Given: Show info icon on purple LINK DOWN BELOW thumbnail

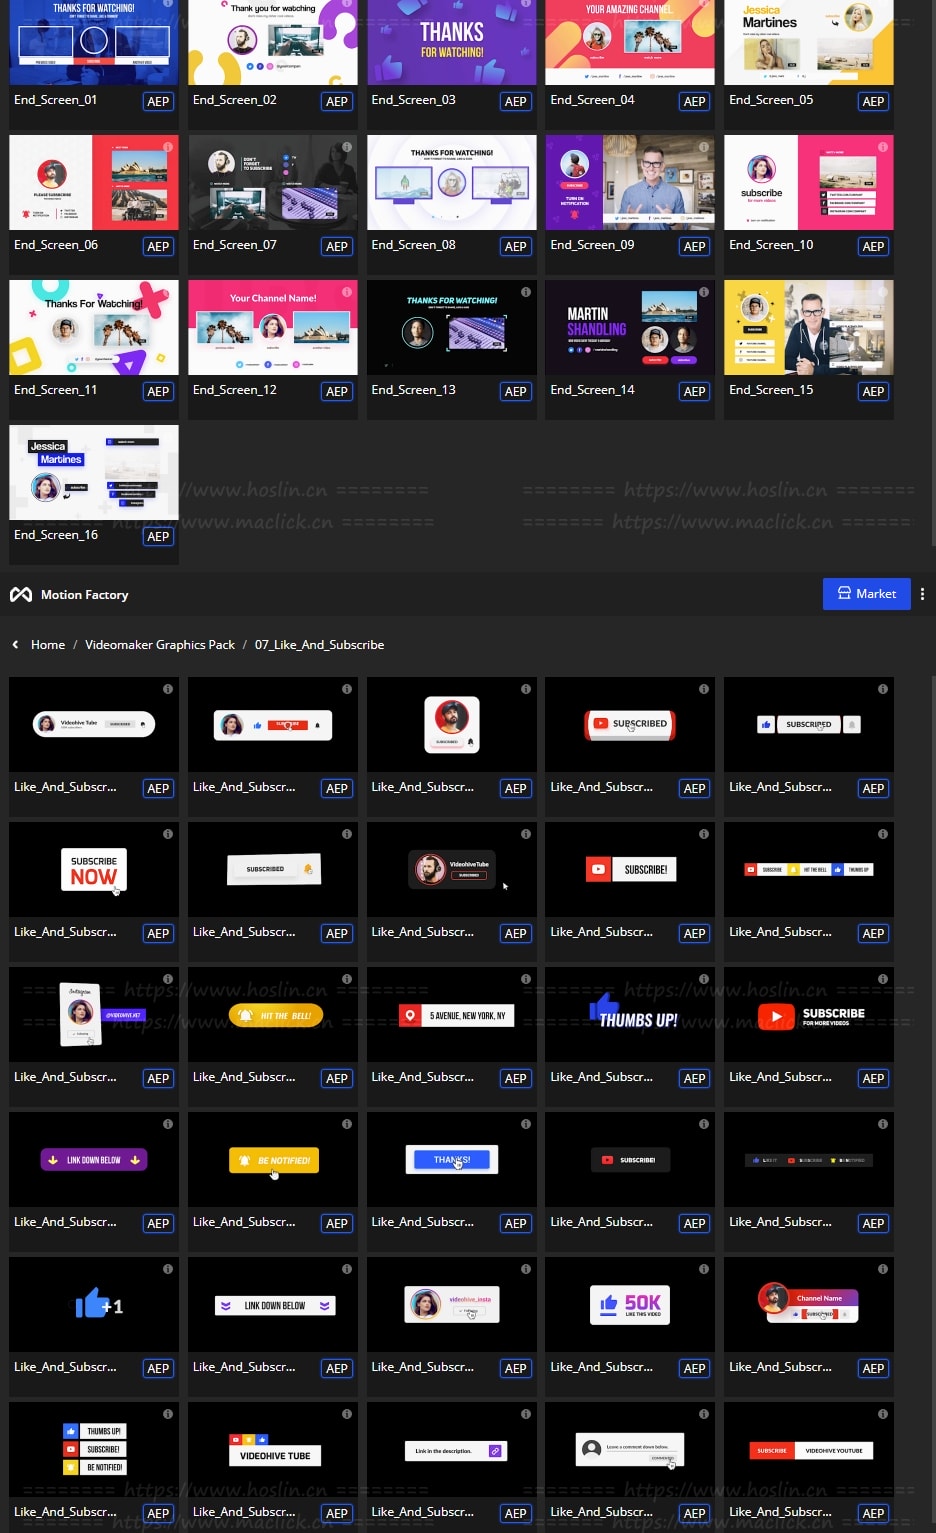Looking at the screenshot, I should click(x=168, y=1123).
